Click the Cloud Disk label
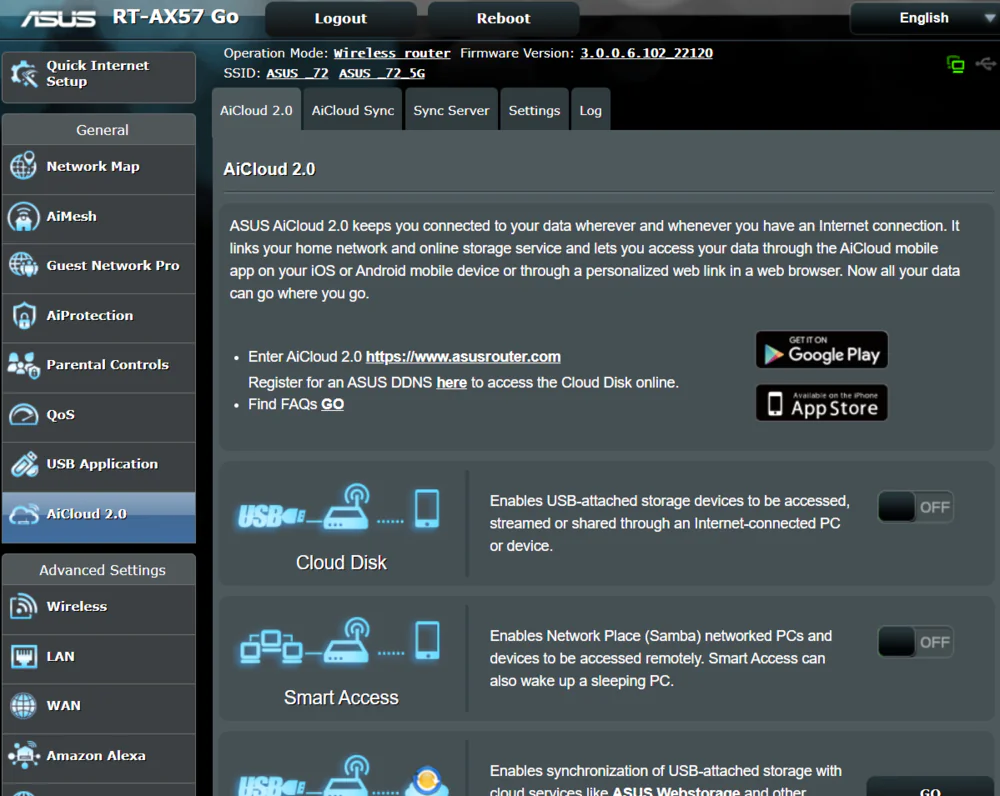Screen dimensions: 1000x796 click(341, 563)
